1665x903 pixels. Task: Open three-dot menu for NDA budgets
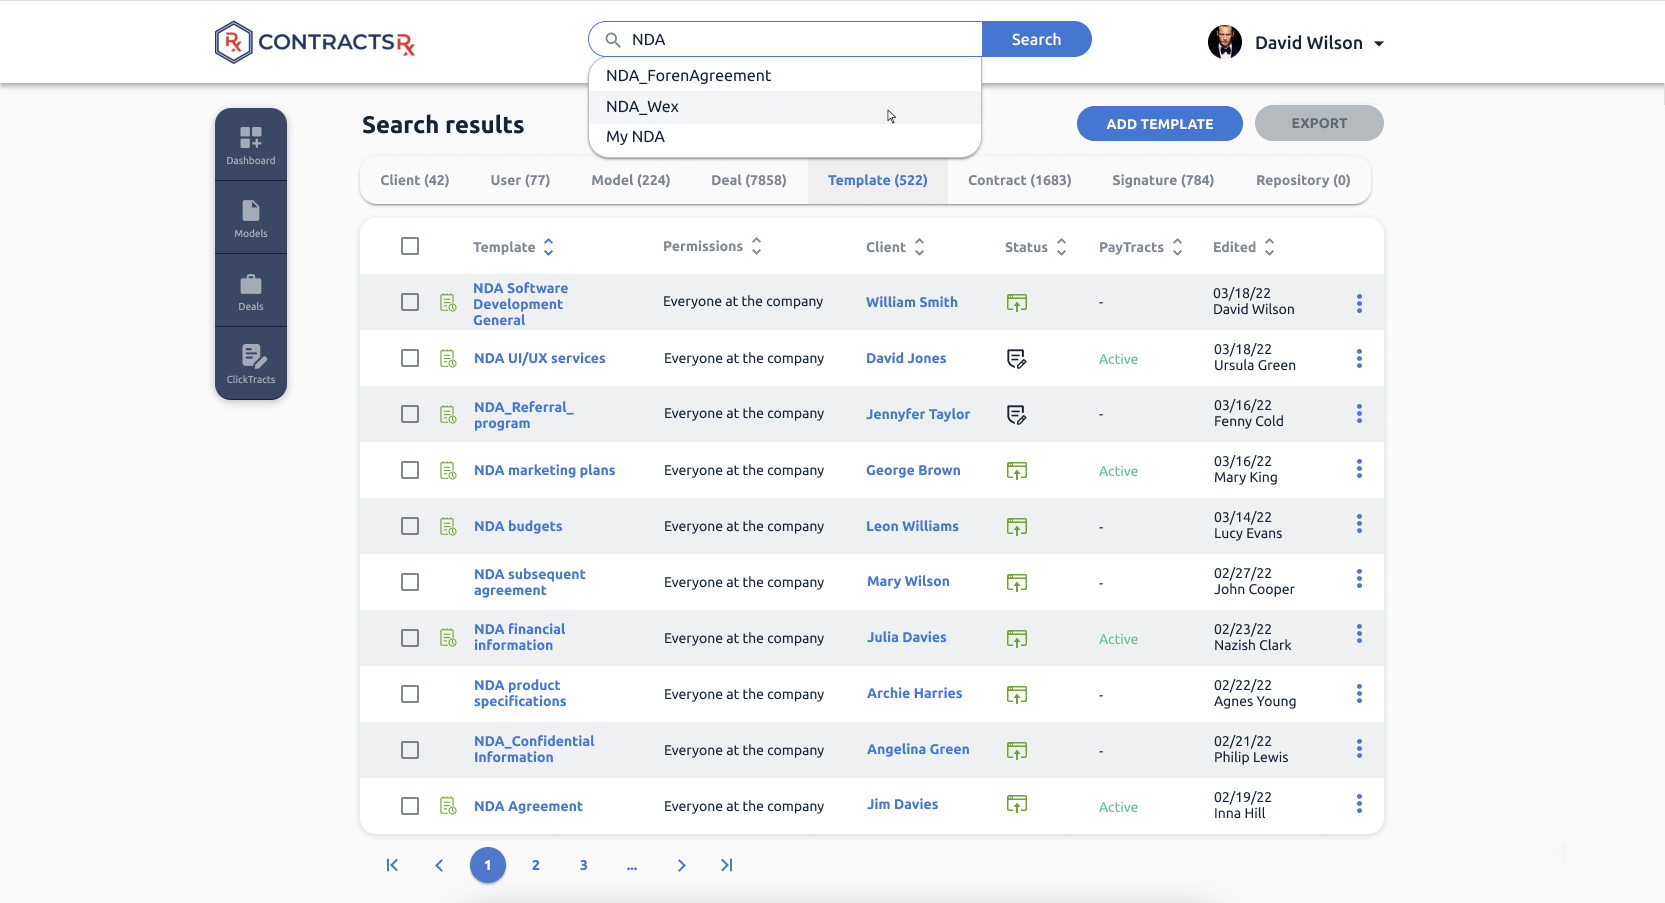coord(1359,524)
